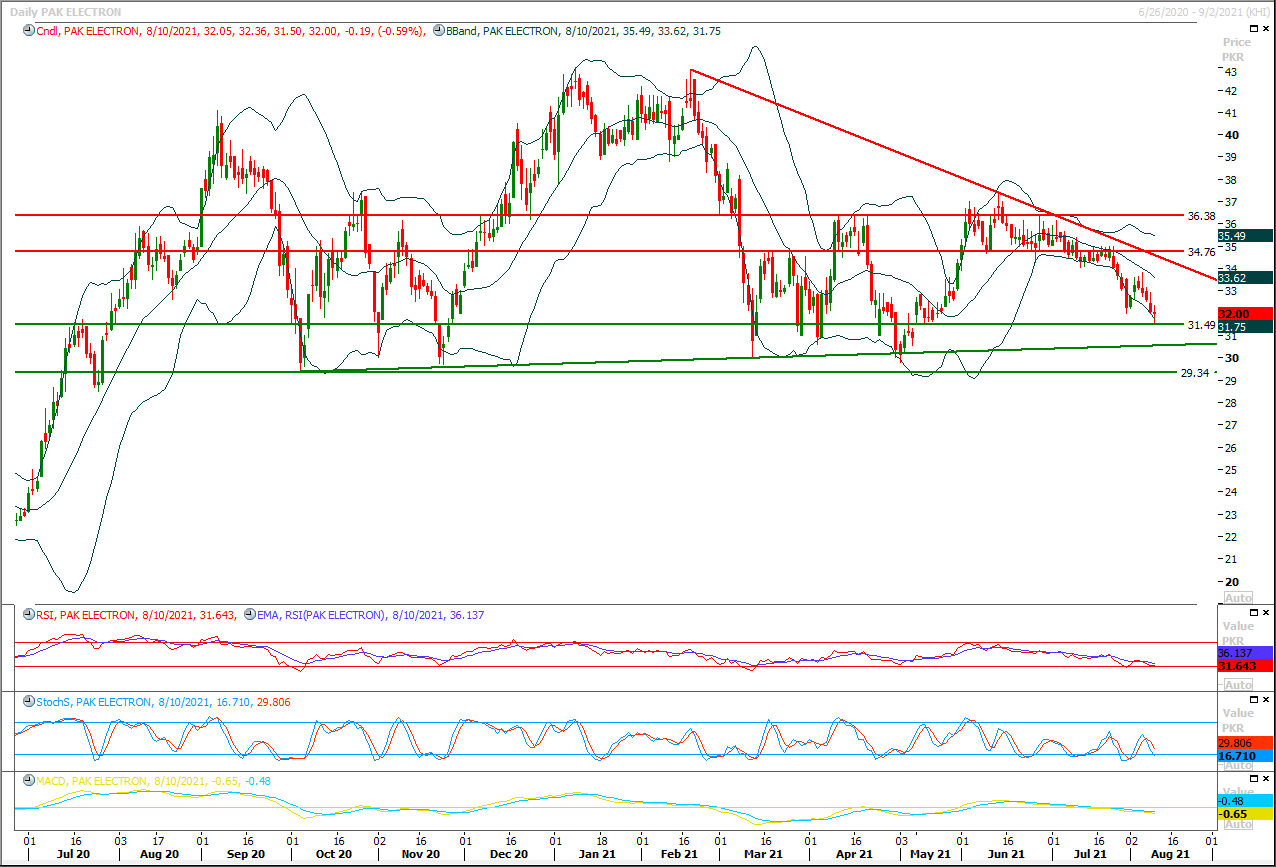This screenshot has width=1276, height=867.
Task: Click the Daily PAK ELECTRON chart title
Action: click(x=66, y=11)
